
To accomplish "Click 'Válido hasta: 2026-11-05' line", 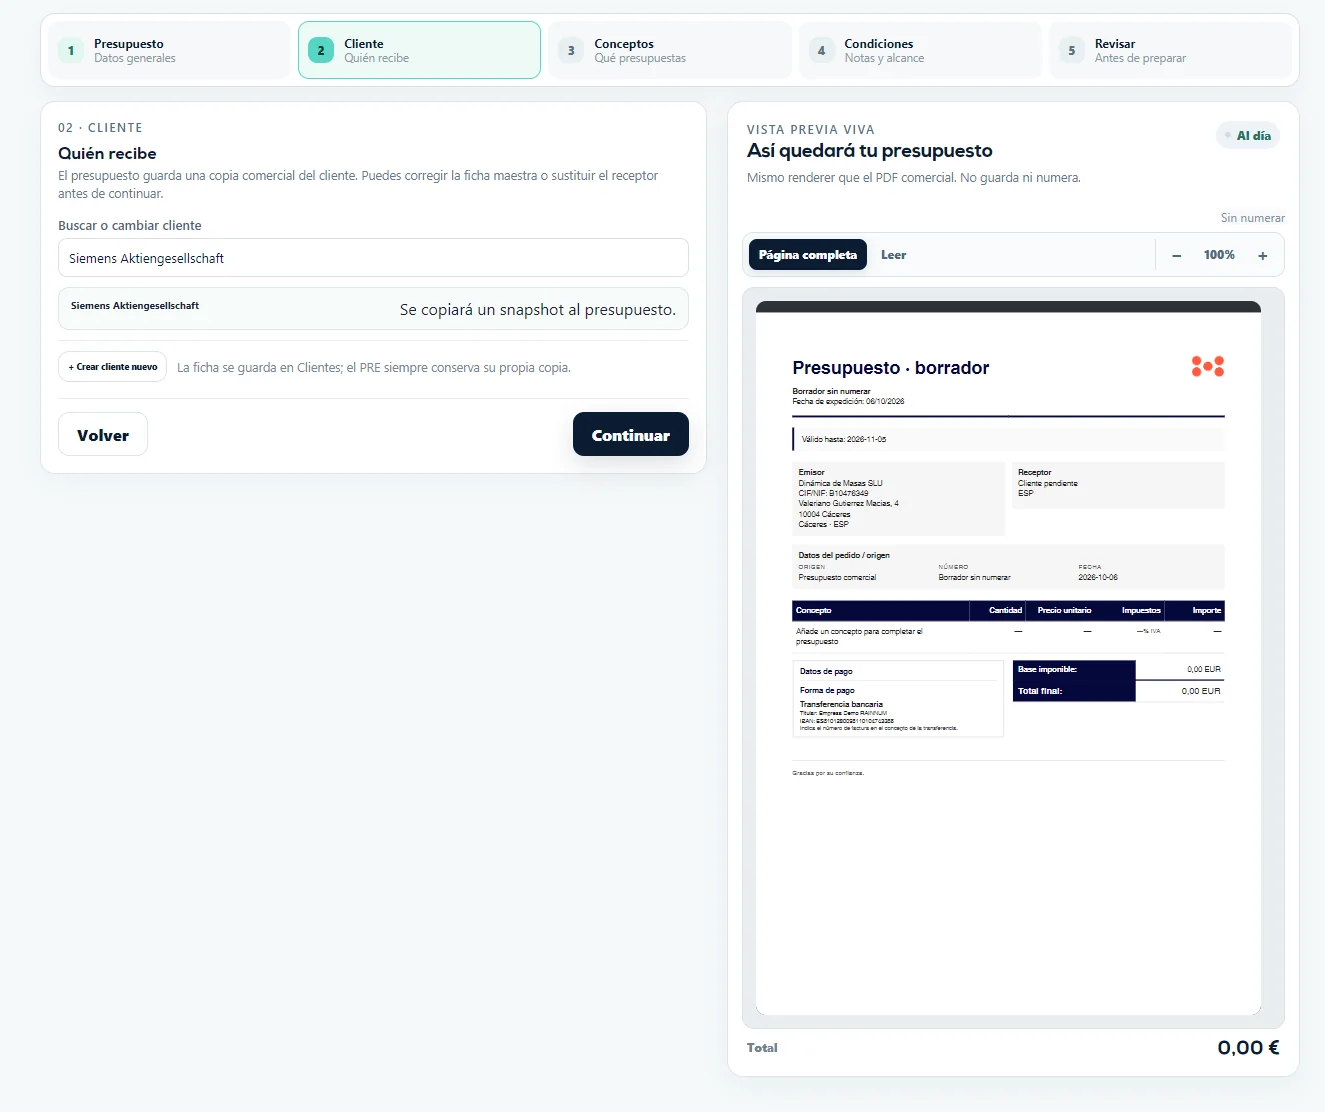I will (844, 439).
